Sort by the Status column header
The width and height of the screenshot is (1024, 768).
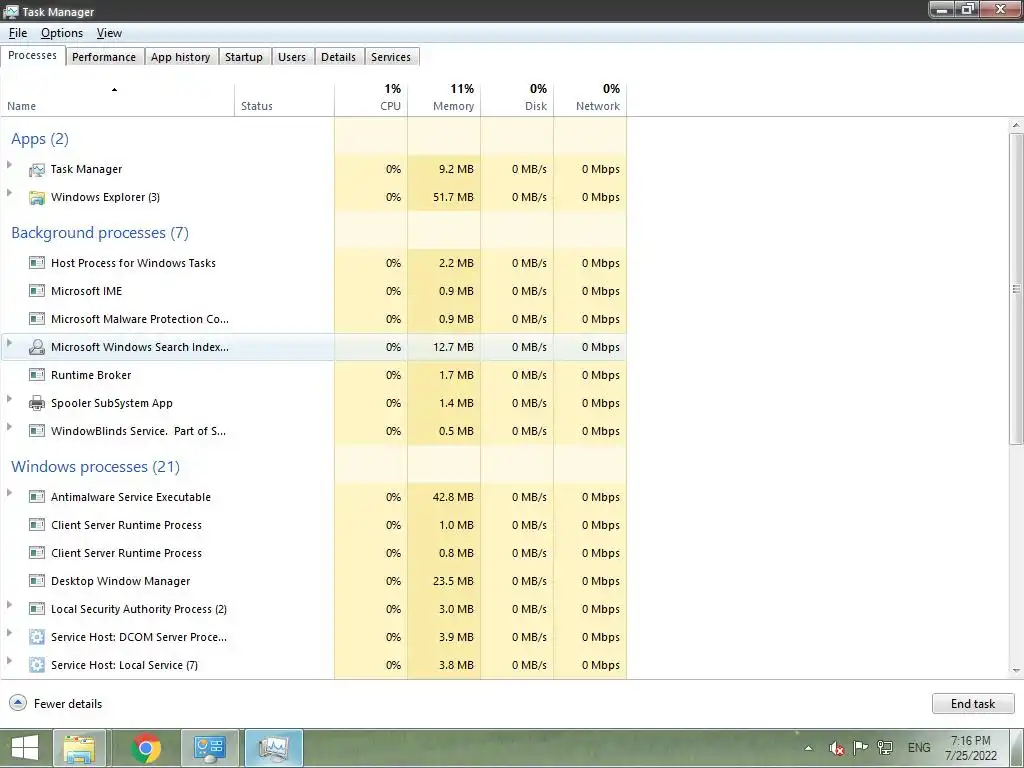pos(284,100)
